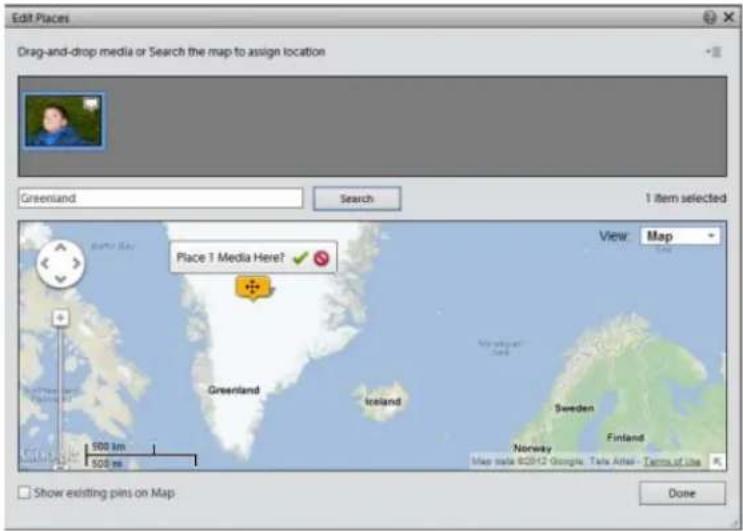The height and width of the screenshot is (531, 743).
Task: Click the Greenland label on the map
Action: point(234,390)
